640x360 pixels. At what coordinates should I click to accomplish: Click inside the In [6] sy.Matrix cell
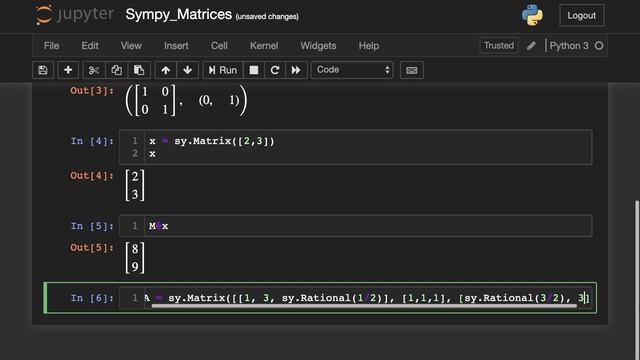point(355,298)
